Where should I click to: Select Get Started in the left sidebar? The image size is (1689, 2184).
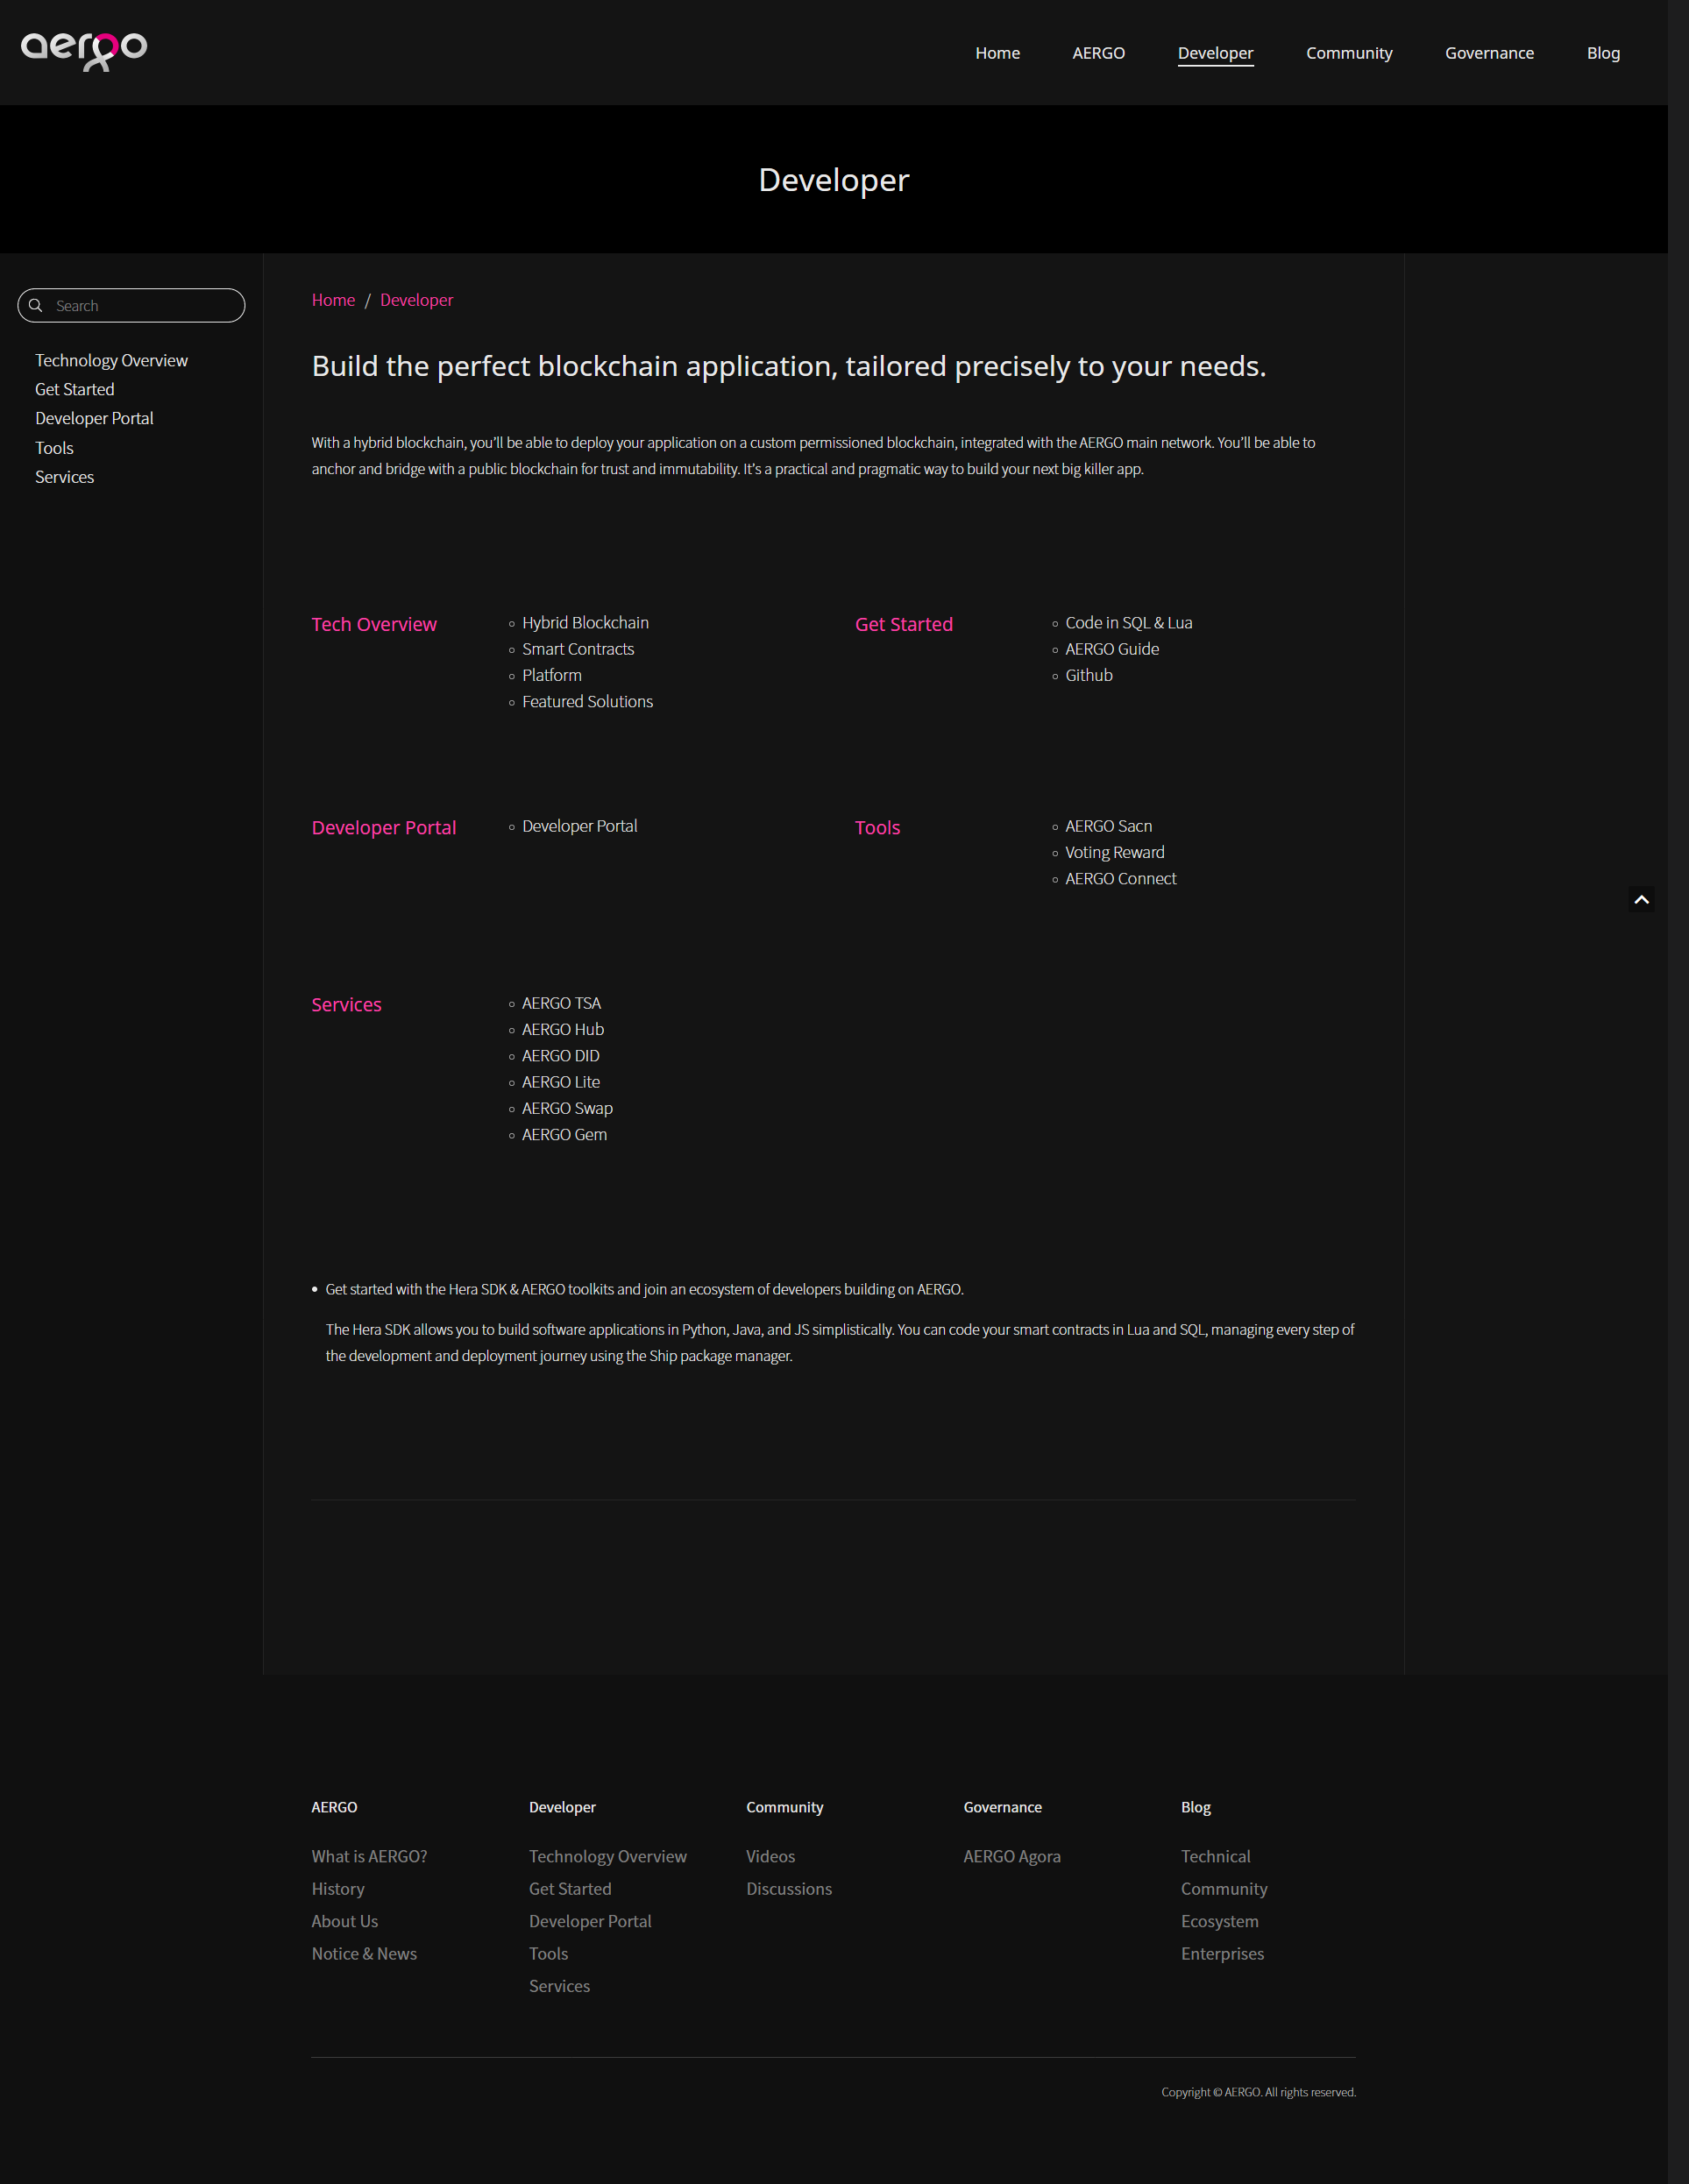[75, 389]
